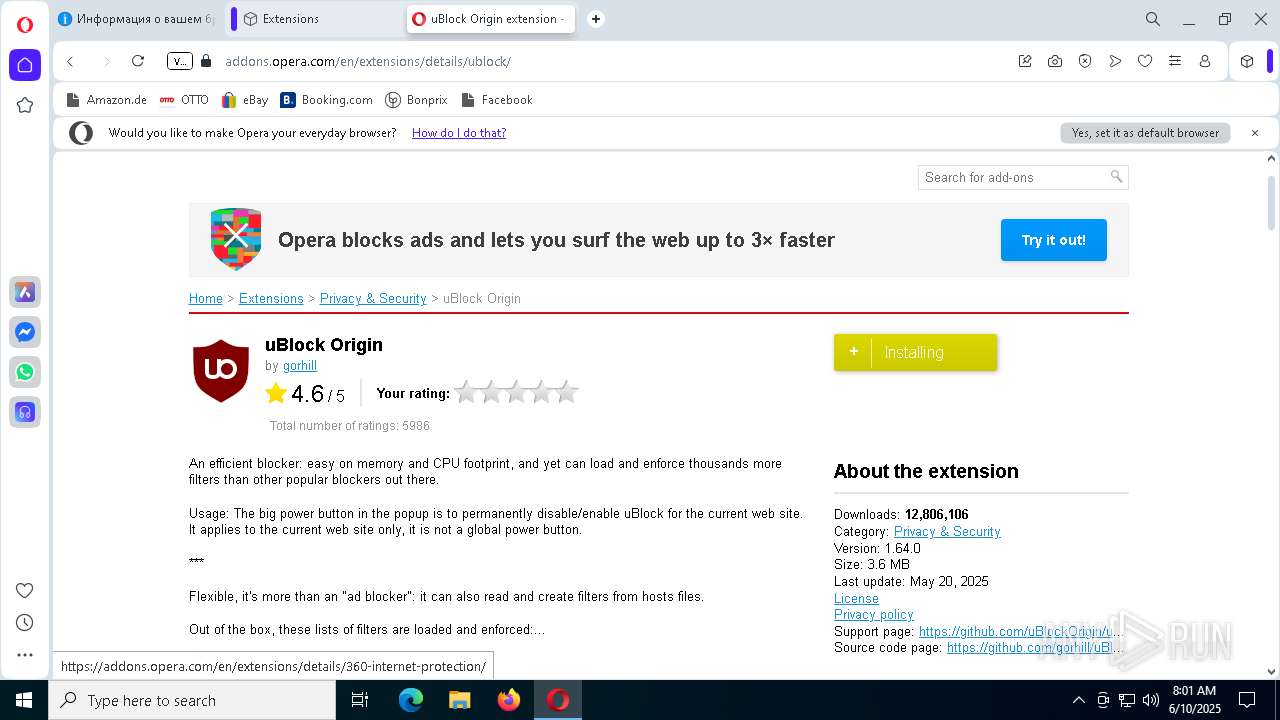
Task: Launch the Aria AI sidebar icon
Action: point(25,292)
